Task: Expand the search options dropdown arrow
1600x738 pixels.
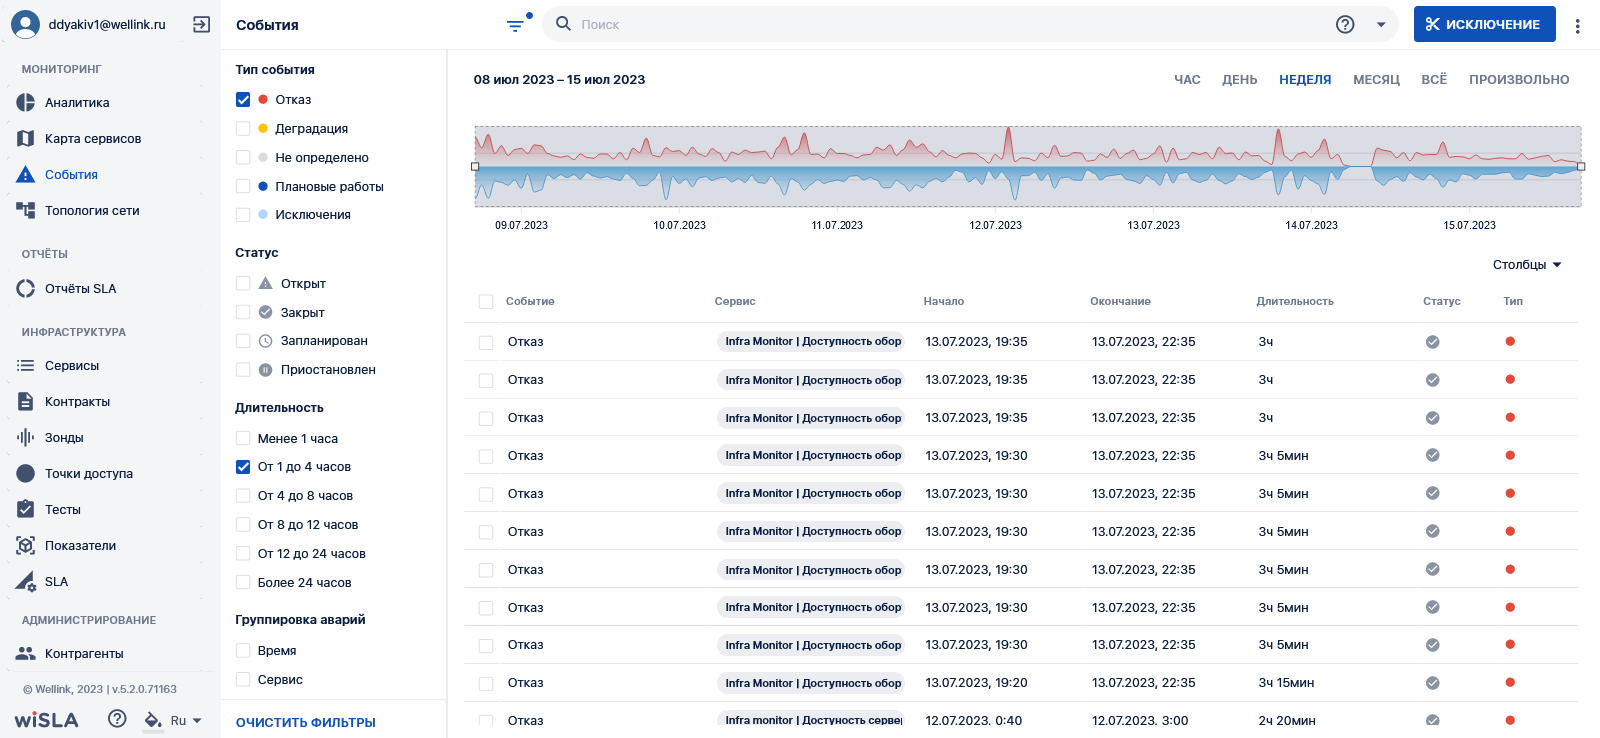Action: click(x=1381, y=25)
